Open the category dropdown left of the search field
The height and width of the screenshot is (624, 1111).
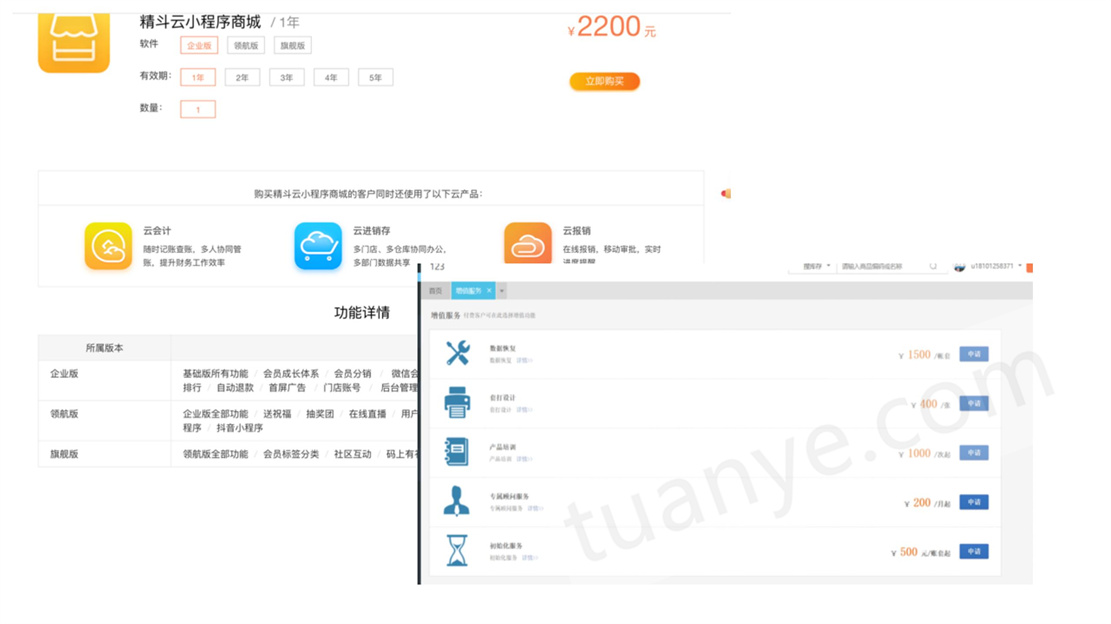pos(814,266)
